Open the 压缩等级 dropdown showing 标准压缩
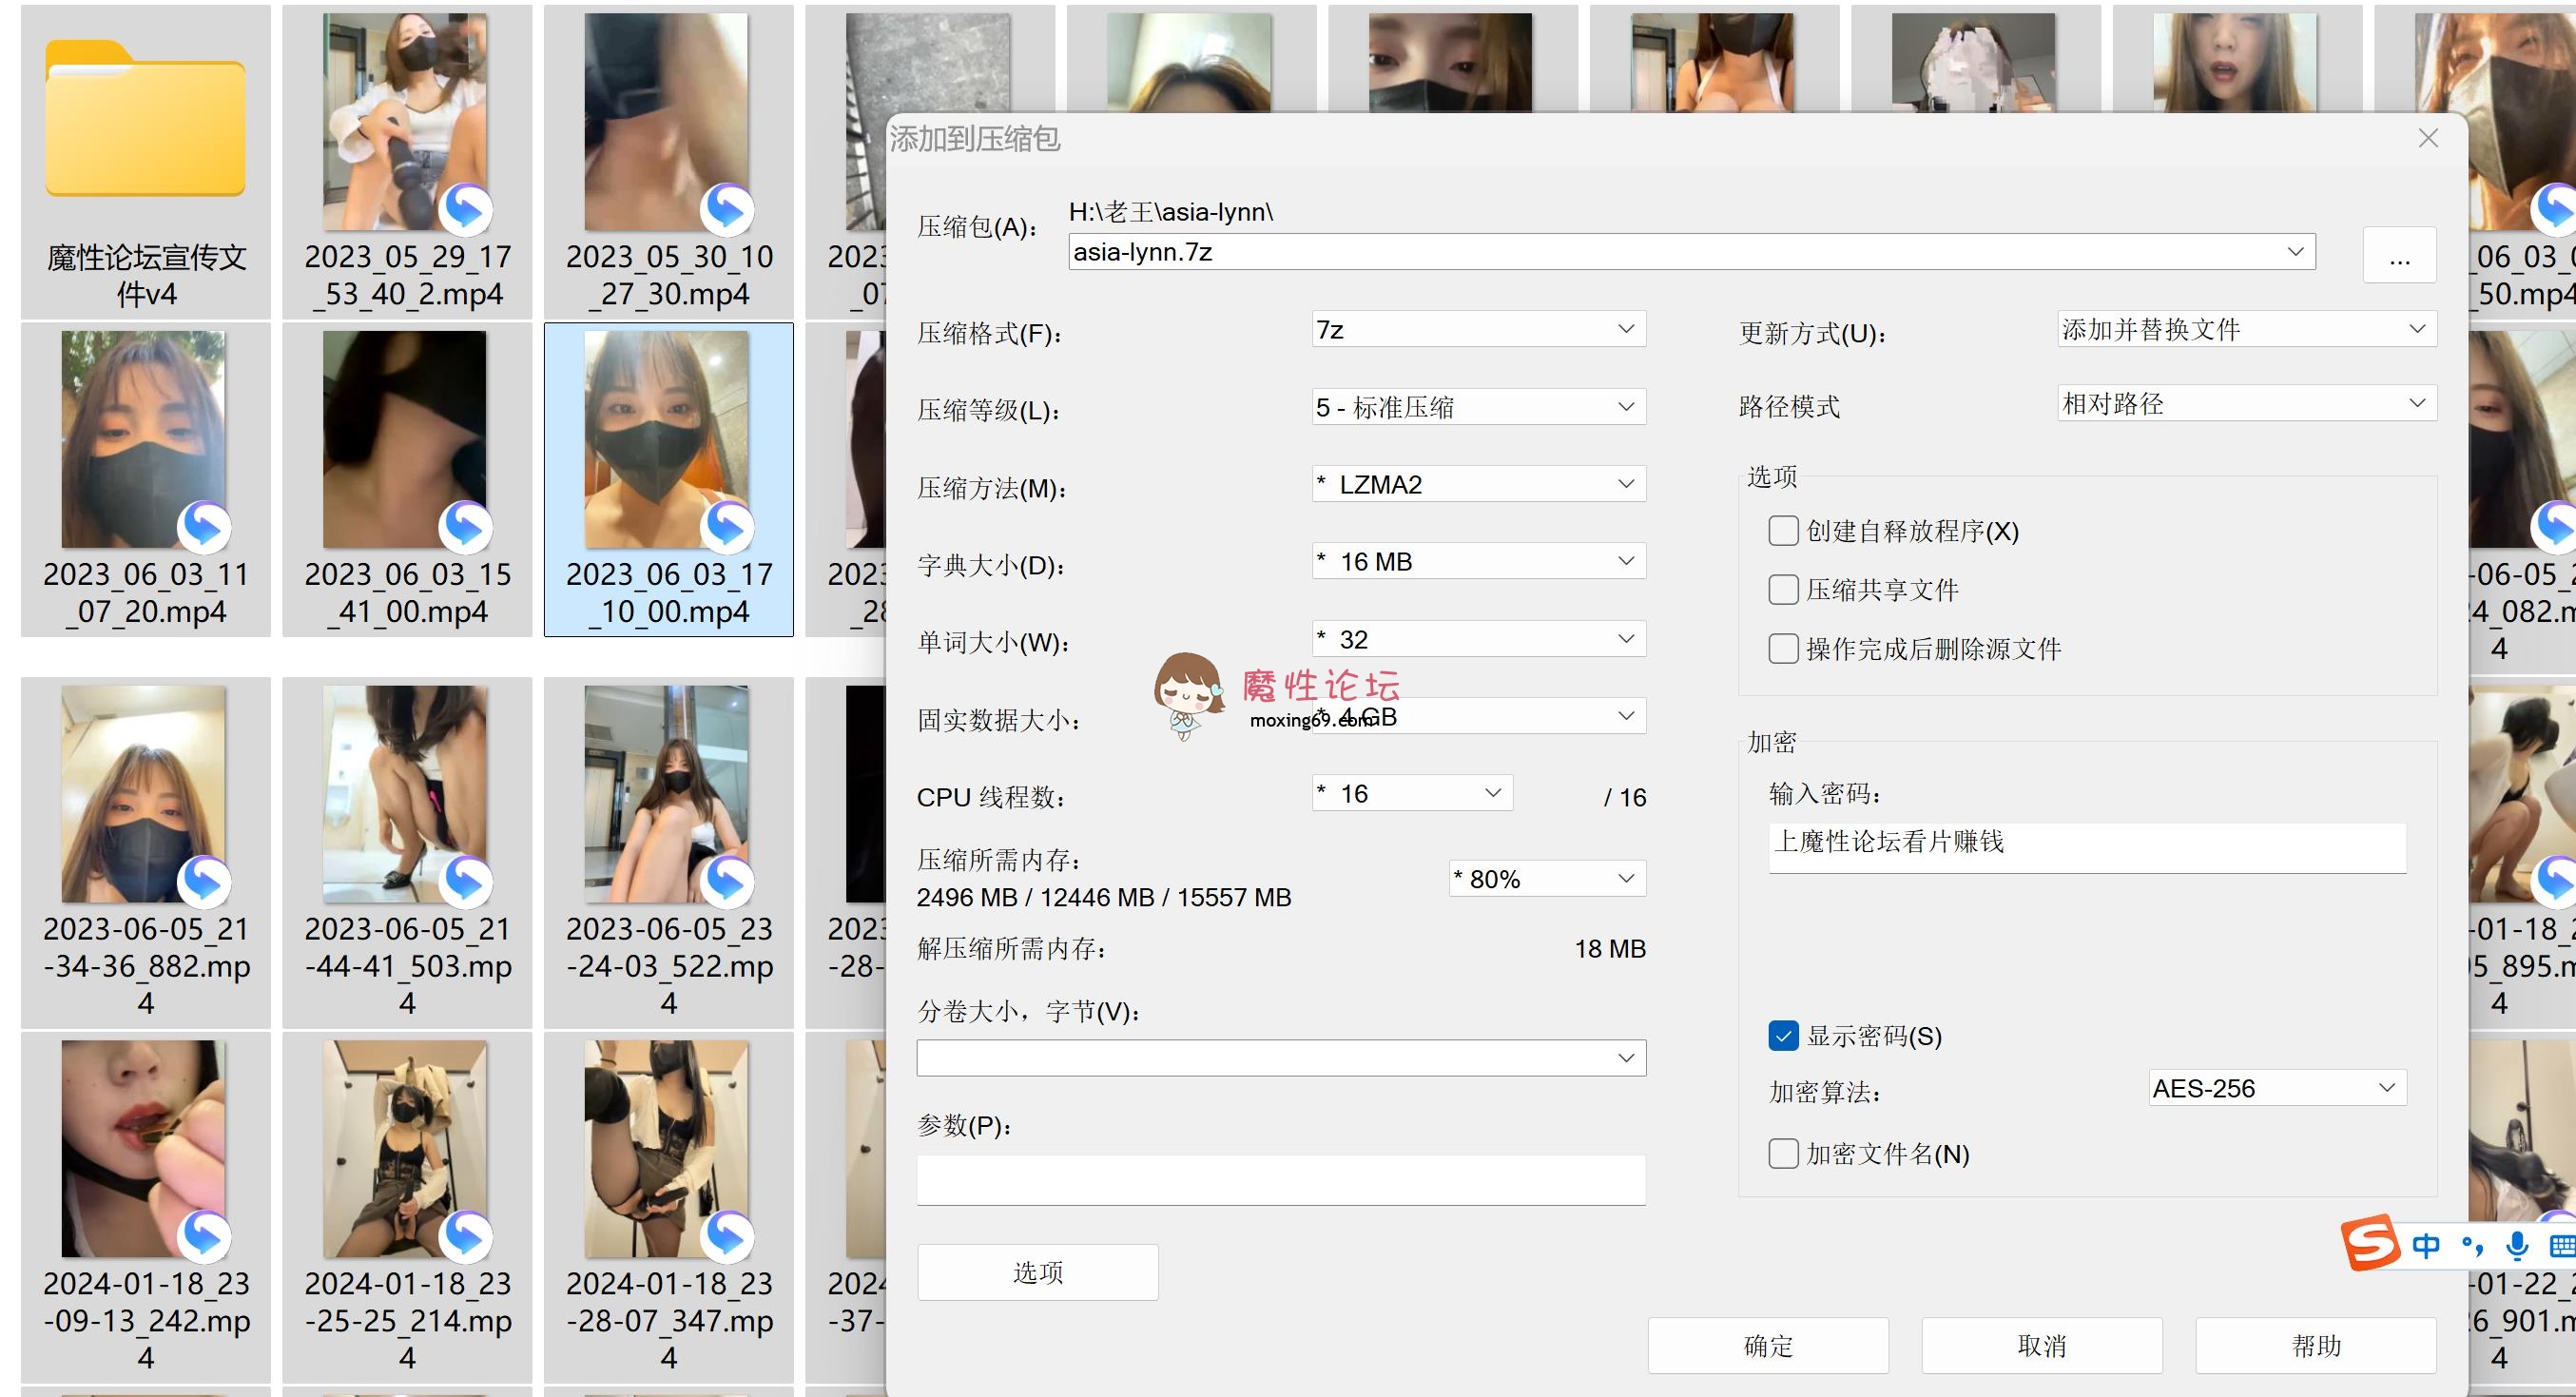 click(1478, 407)
